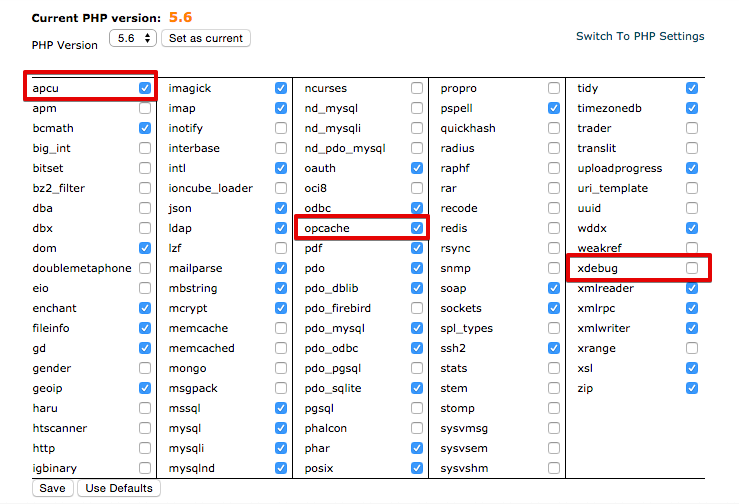Disable the bcmath extension checkbox
The height and width of the screenshot is (504, 739).
(145, 128)
